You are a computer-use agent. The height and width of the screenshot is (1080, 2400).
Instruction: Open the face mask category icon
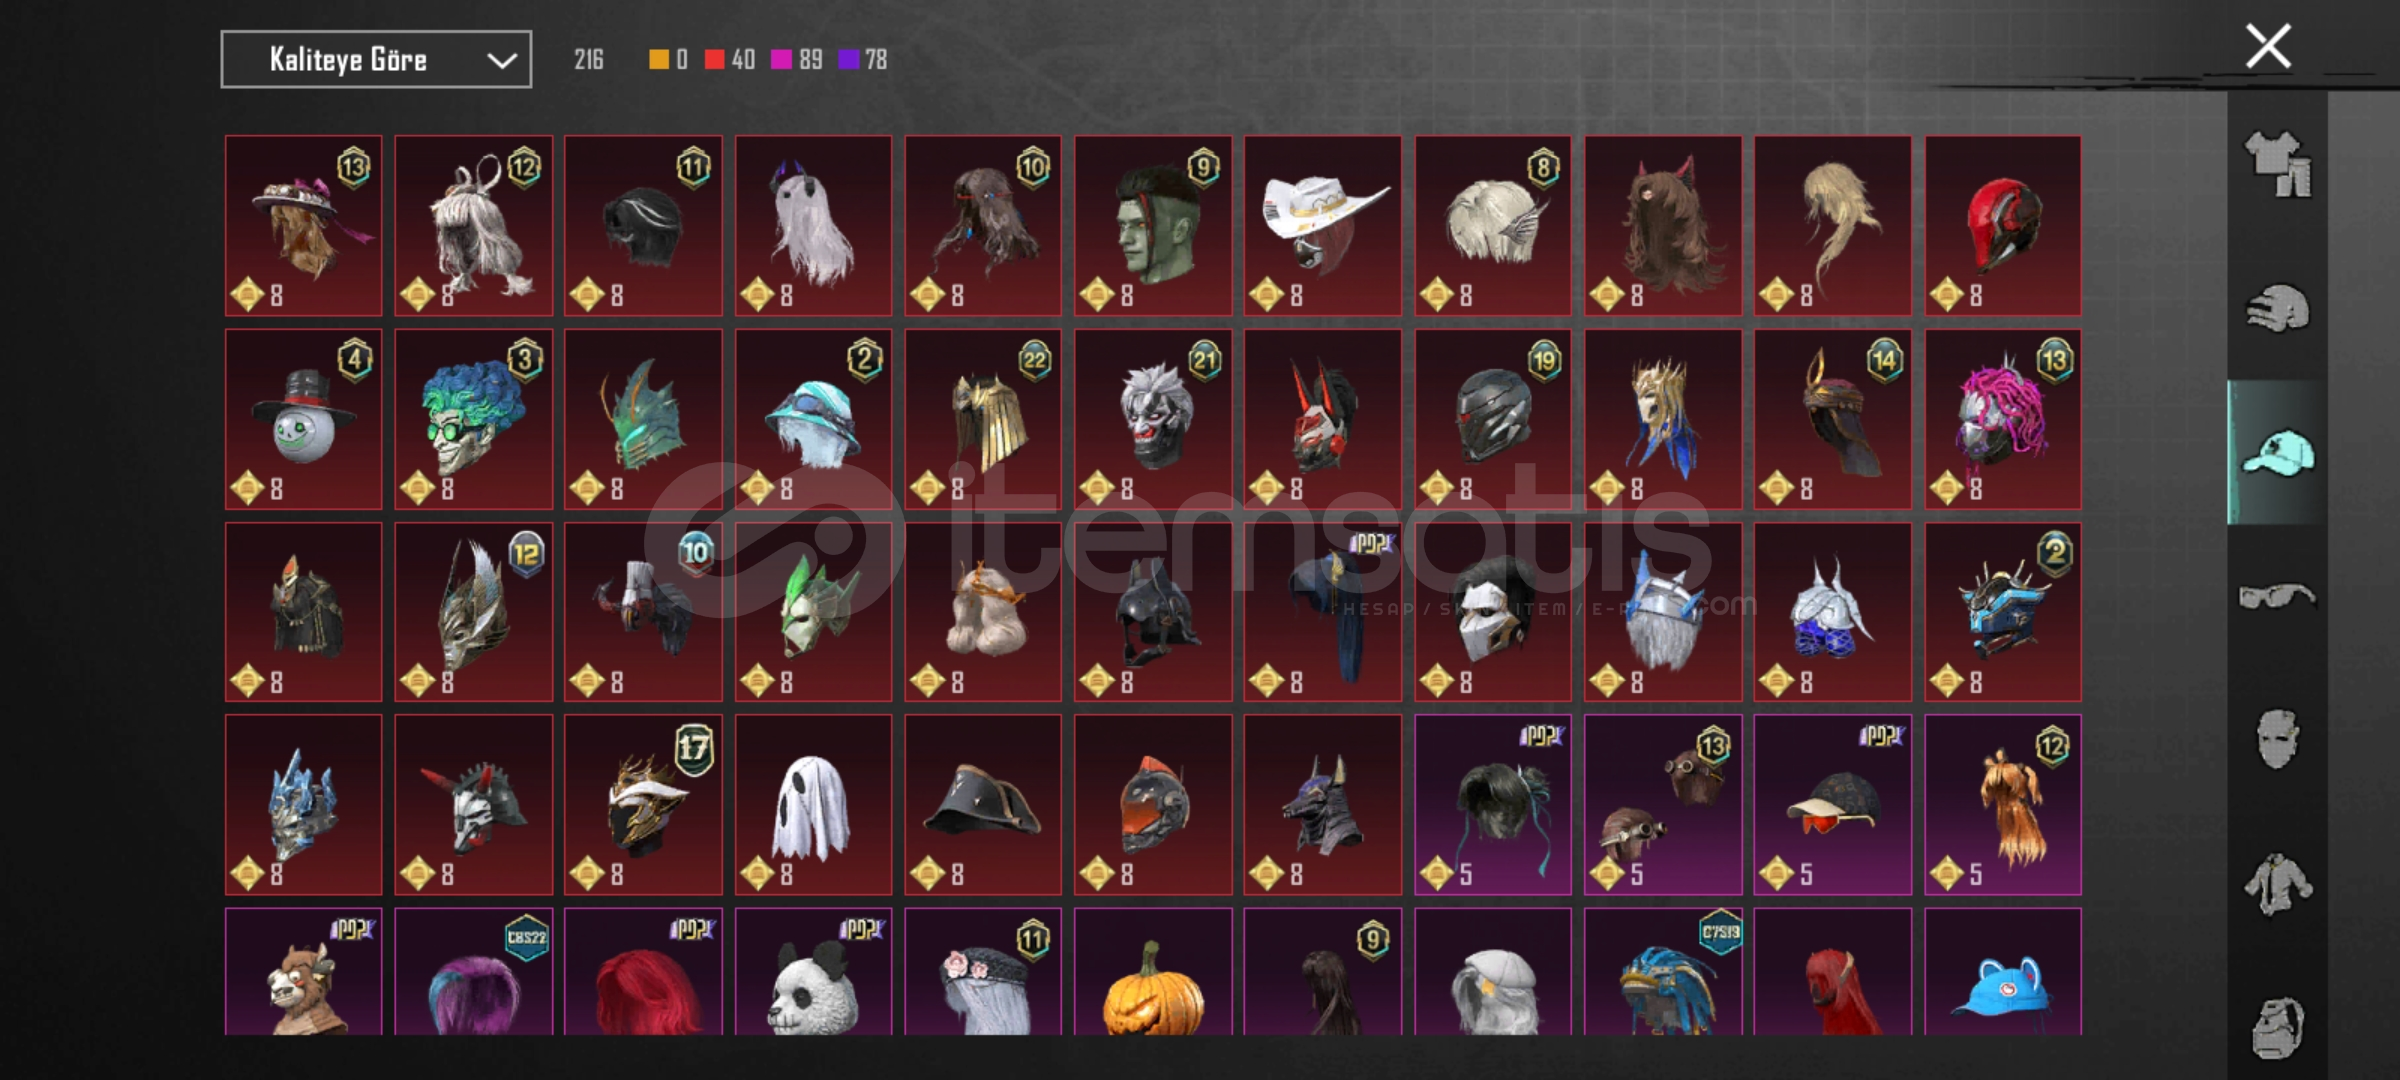[2278, 740]
